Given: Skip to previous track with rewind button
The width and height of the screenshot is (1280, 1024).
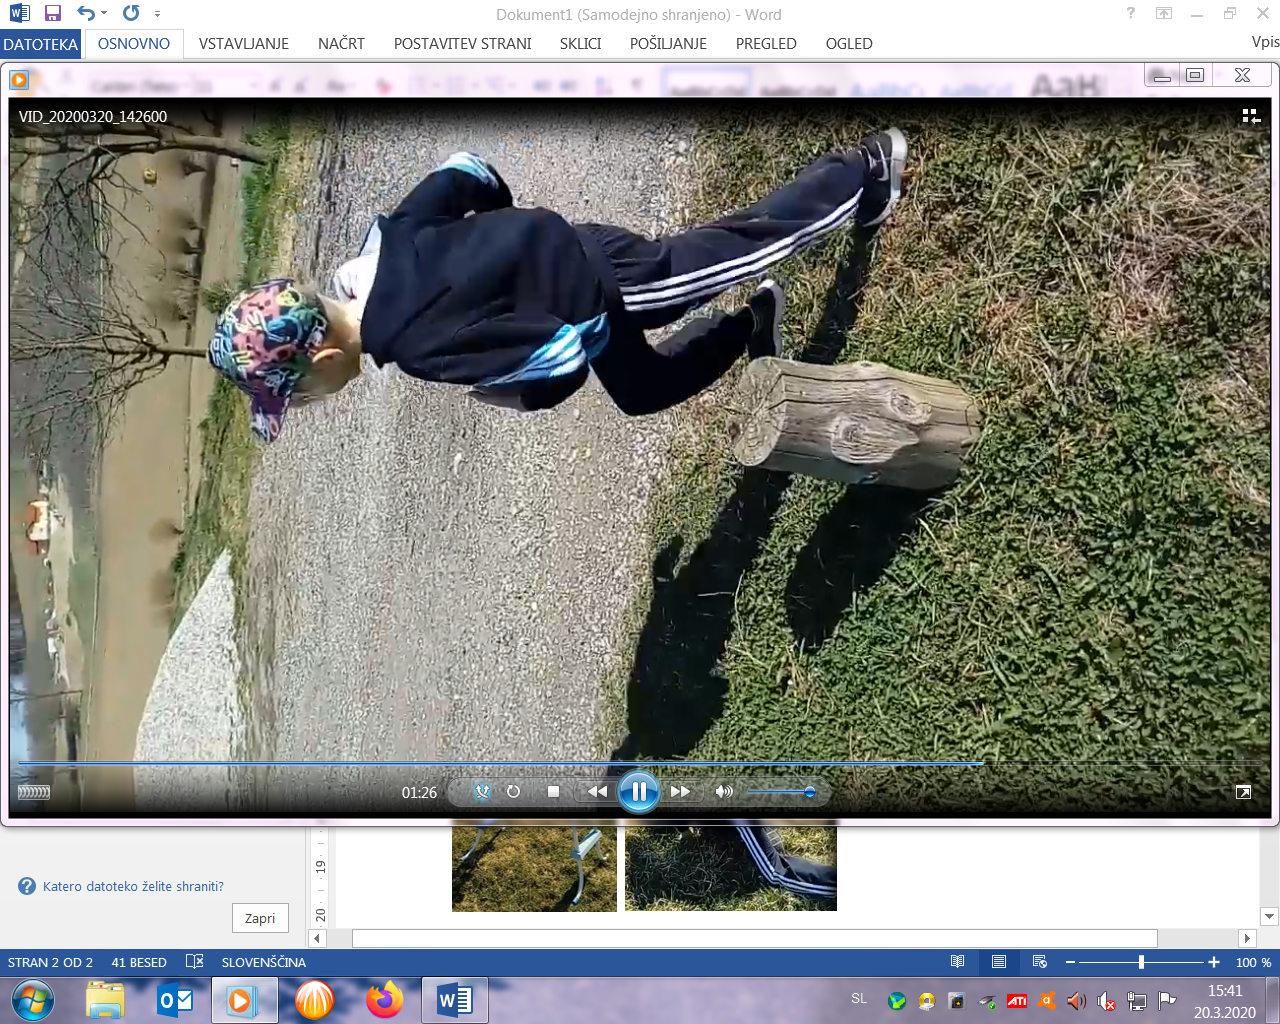Looking at the screenshot, I should coord(597,792).
